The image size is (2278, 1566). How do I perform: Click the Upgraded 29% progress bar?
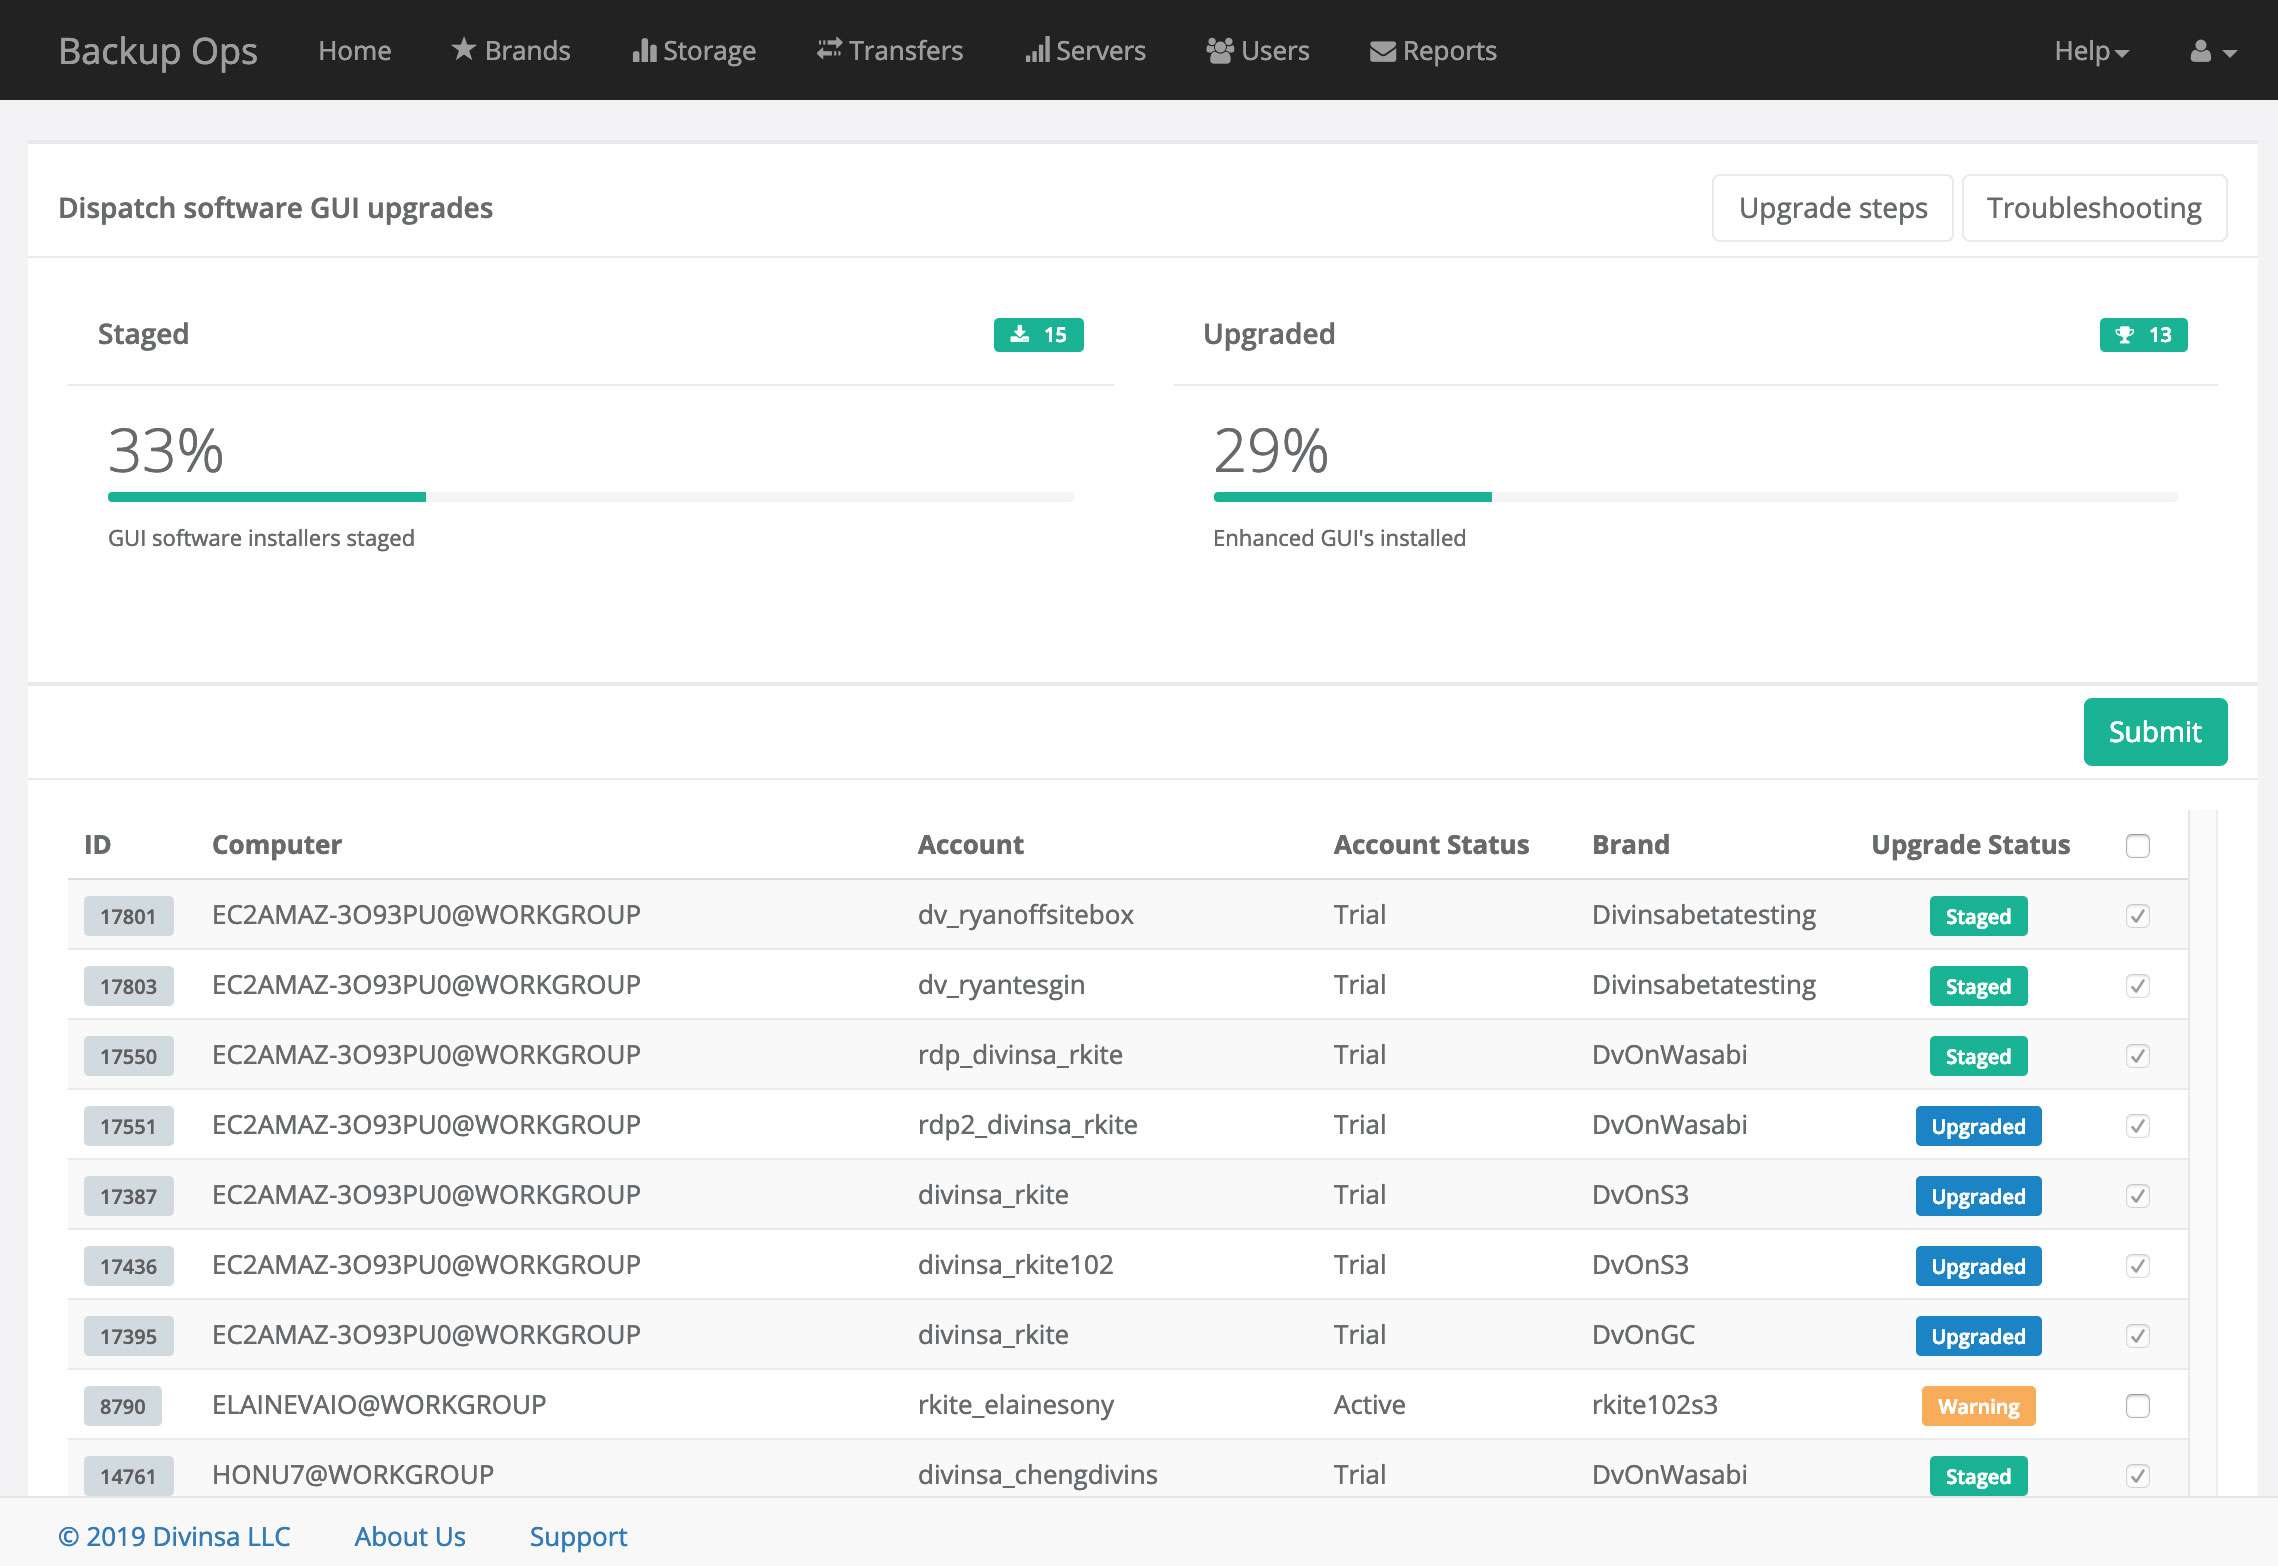pos(1696,497)
